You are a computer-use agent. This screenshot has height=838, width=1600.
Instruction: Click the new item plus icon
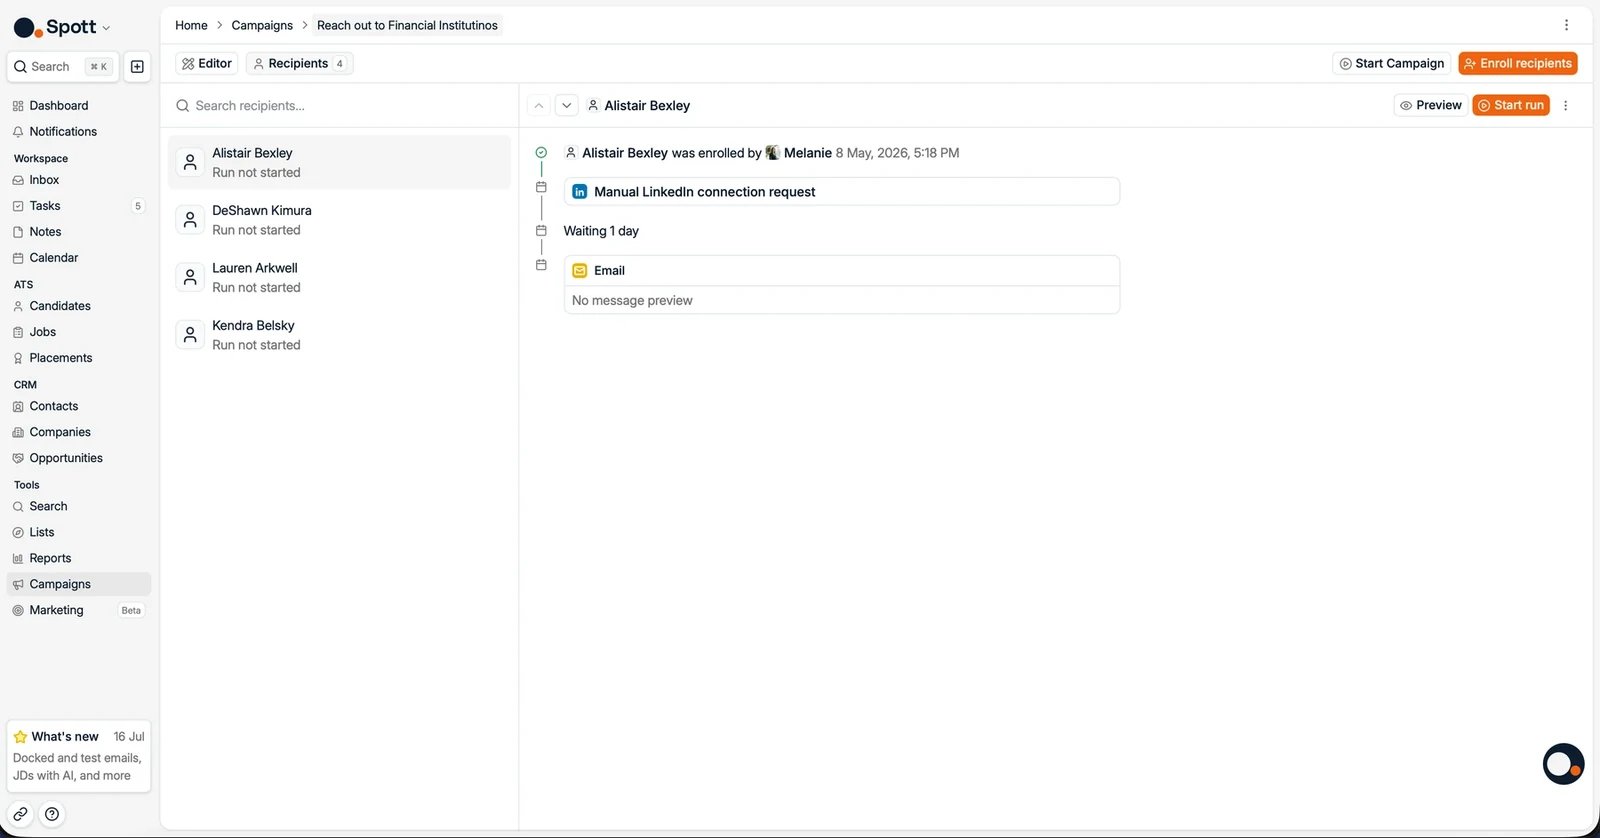click(x=138, y=67)
